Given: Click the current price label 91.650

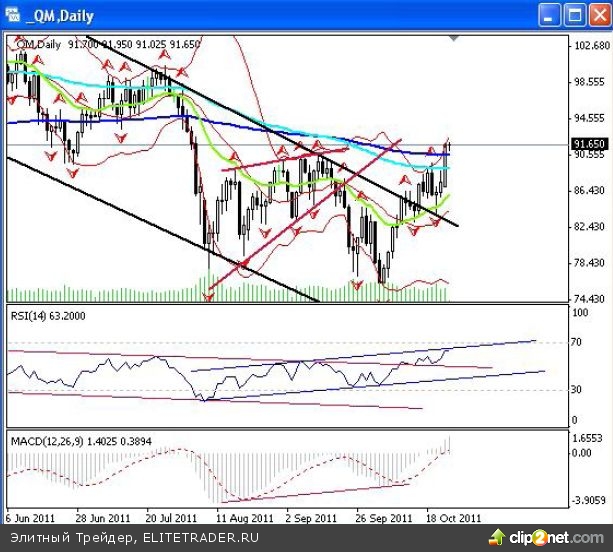Looking at the screenshot, I should [587, 144].
